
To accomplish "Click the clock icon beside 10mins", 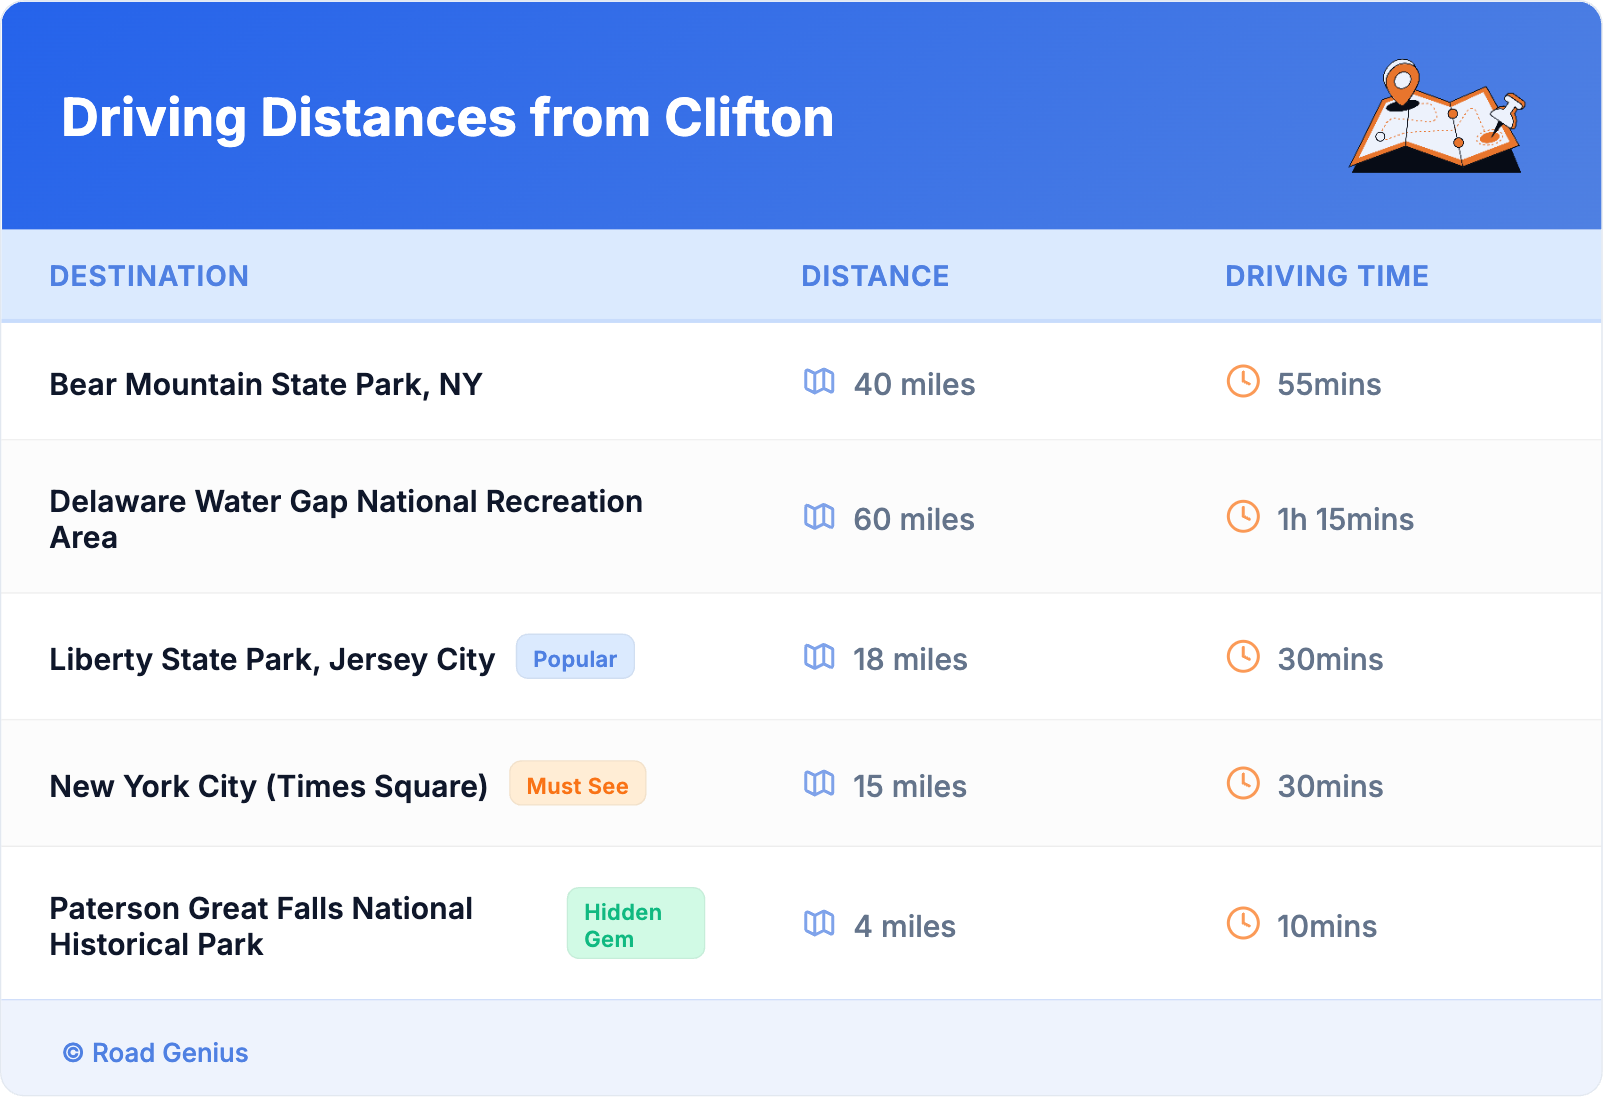I will (1243, 923).
